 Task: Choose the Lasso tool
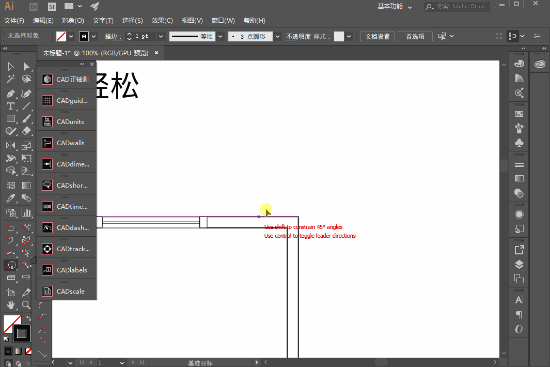26,79
